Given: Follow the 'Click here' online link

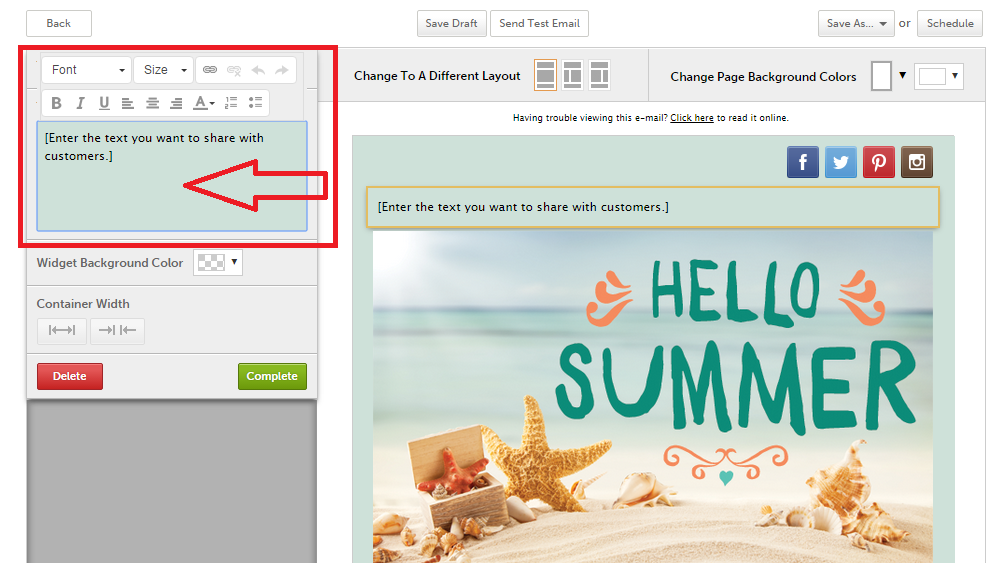Looking at the screenshot, I should coord(692,118).
